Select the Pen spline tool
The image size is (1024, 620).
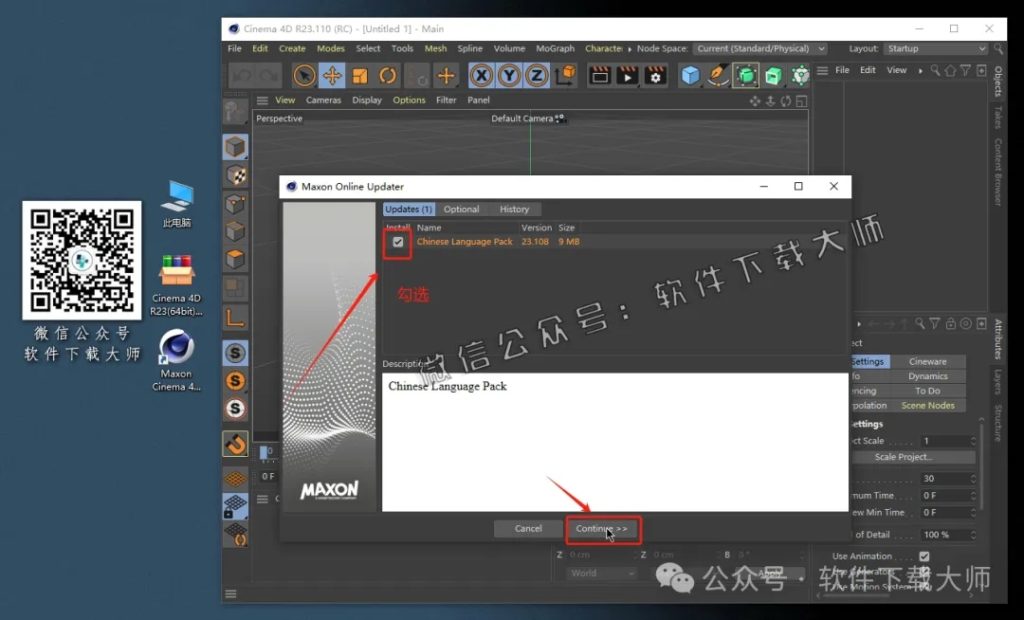pos(718,75)
